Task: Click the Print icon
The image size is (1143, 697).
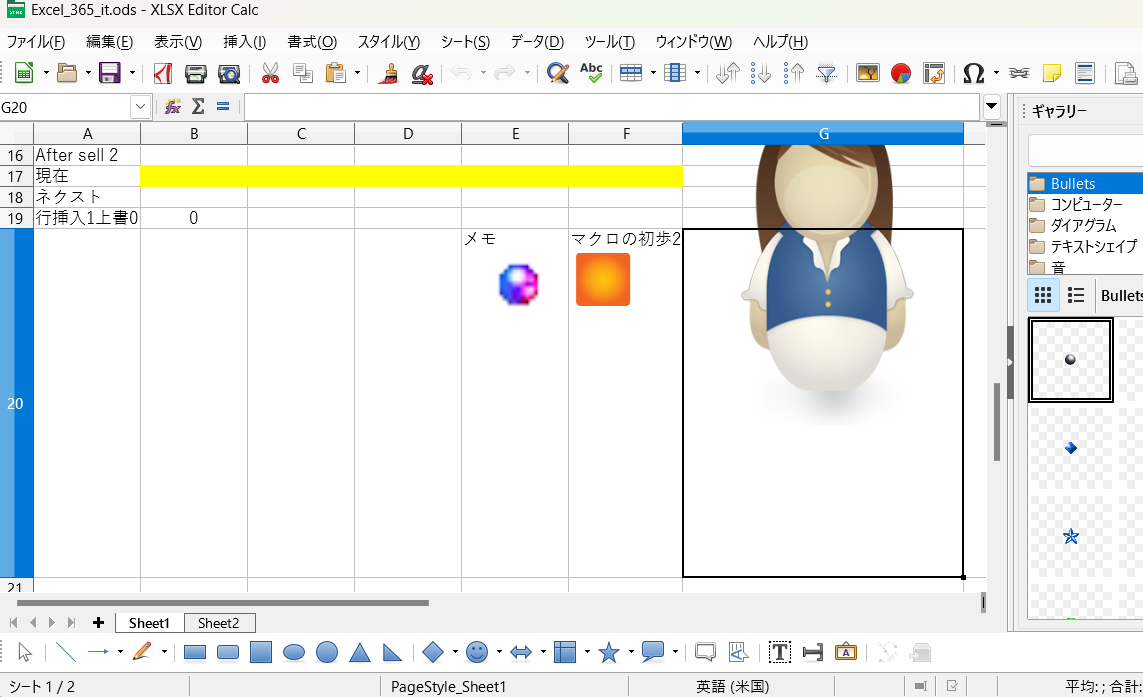Action: [x=195, y=73]
